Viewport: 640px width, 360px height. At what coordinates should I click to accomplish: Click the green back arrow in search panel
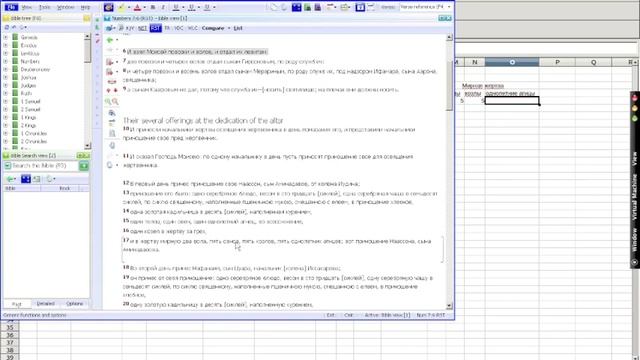click(10, 179)
